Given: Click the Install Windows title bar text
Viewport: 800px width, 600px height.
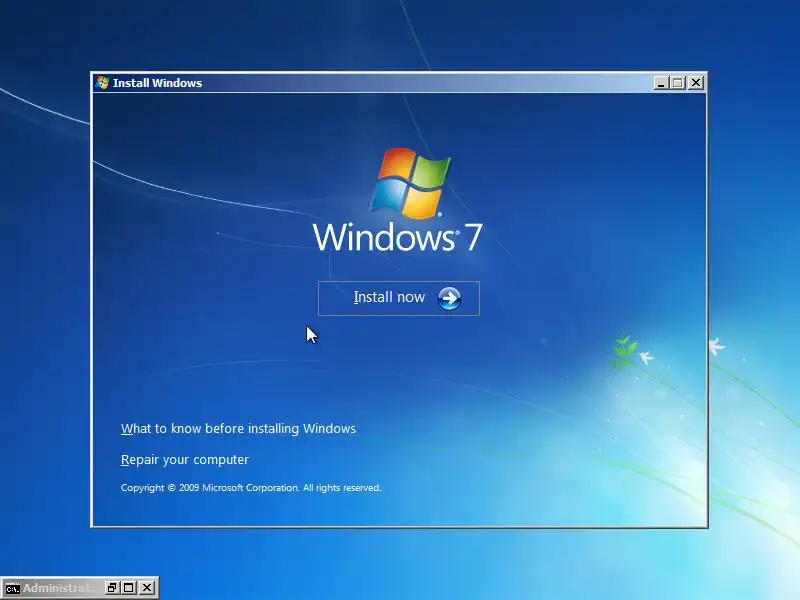Looking at the screenshot, I should pos(157,83).
